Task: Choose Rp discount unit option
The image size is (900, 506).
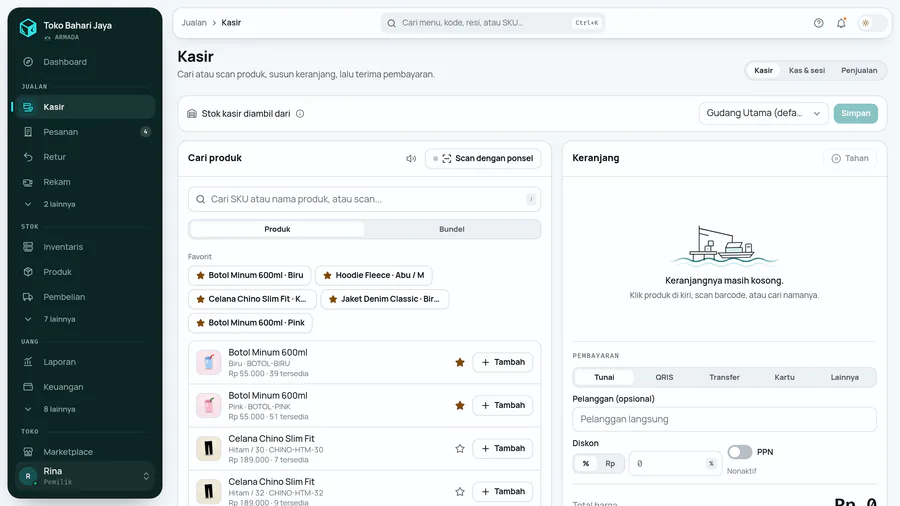Action: (x=610, y=464)
